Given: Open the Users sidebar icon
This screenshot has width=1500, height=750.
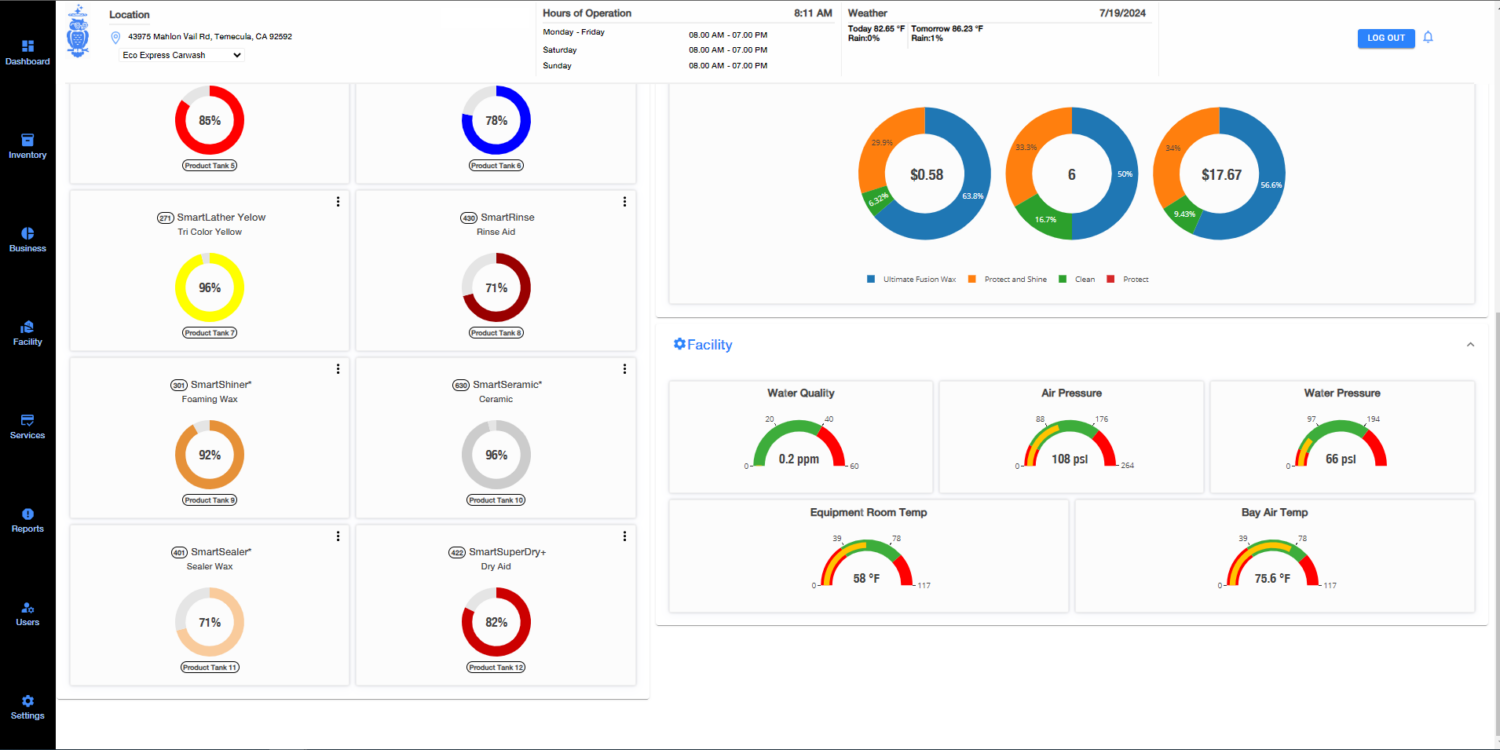Looking at the screenshot, I should click(27, 608).
